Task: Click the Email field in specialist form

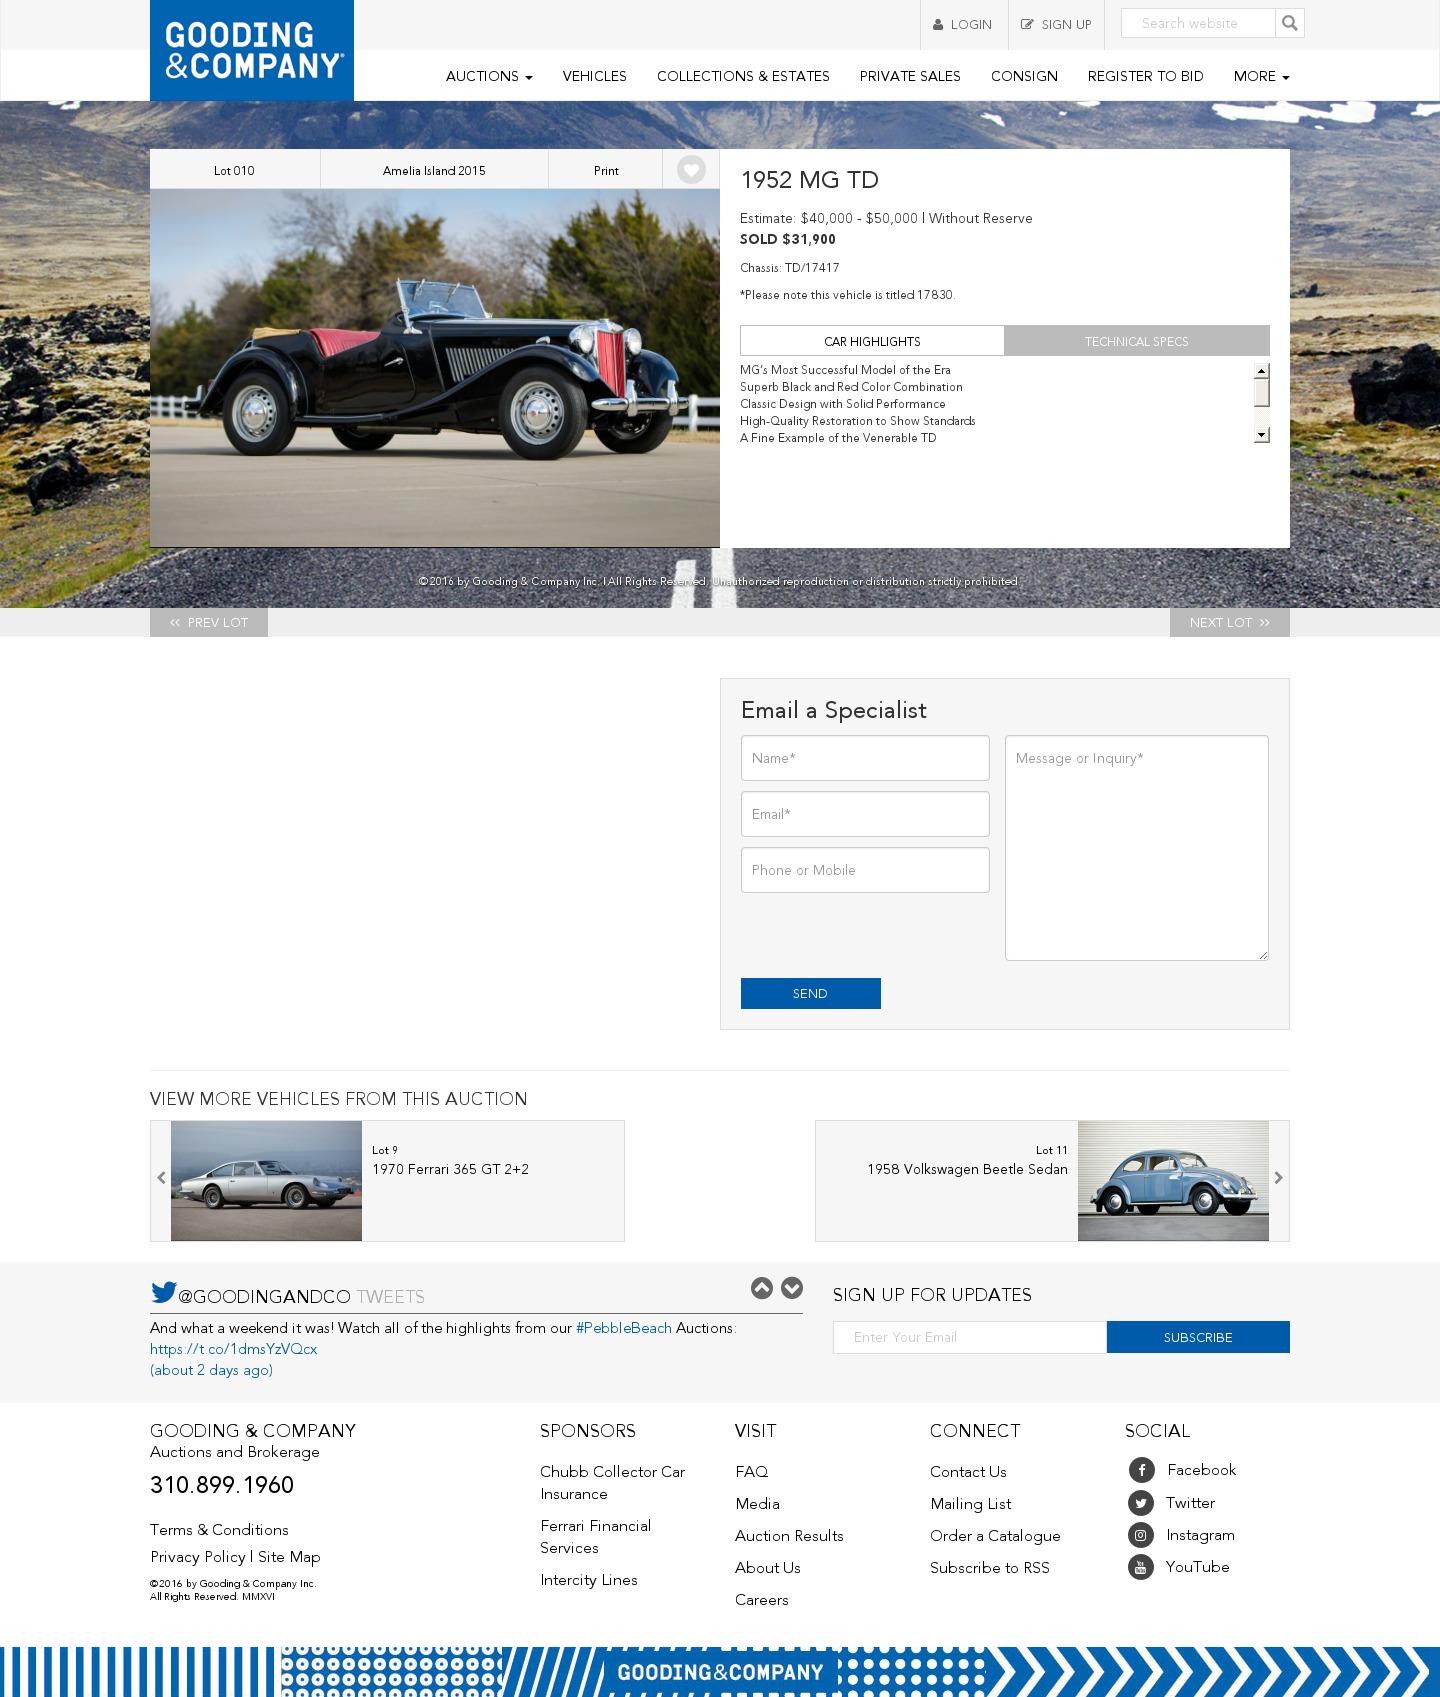Action: click(865, 814)
